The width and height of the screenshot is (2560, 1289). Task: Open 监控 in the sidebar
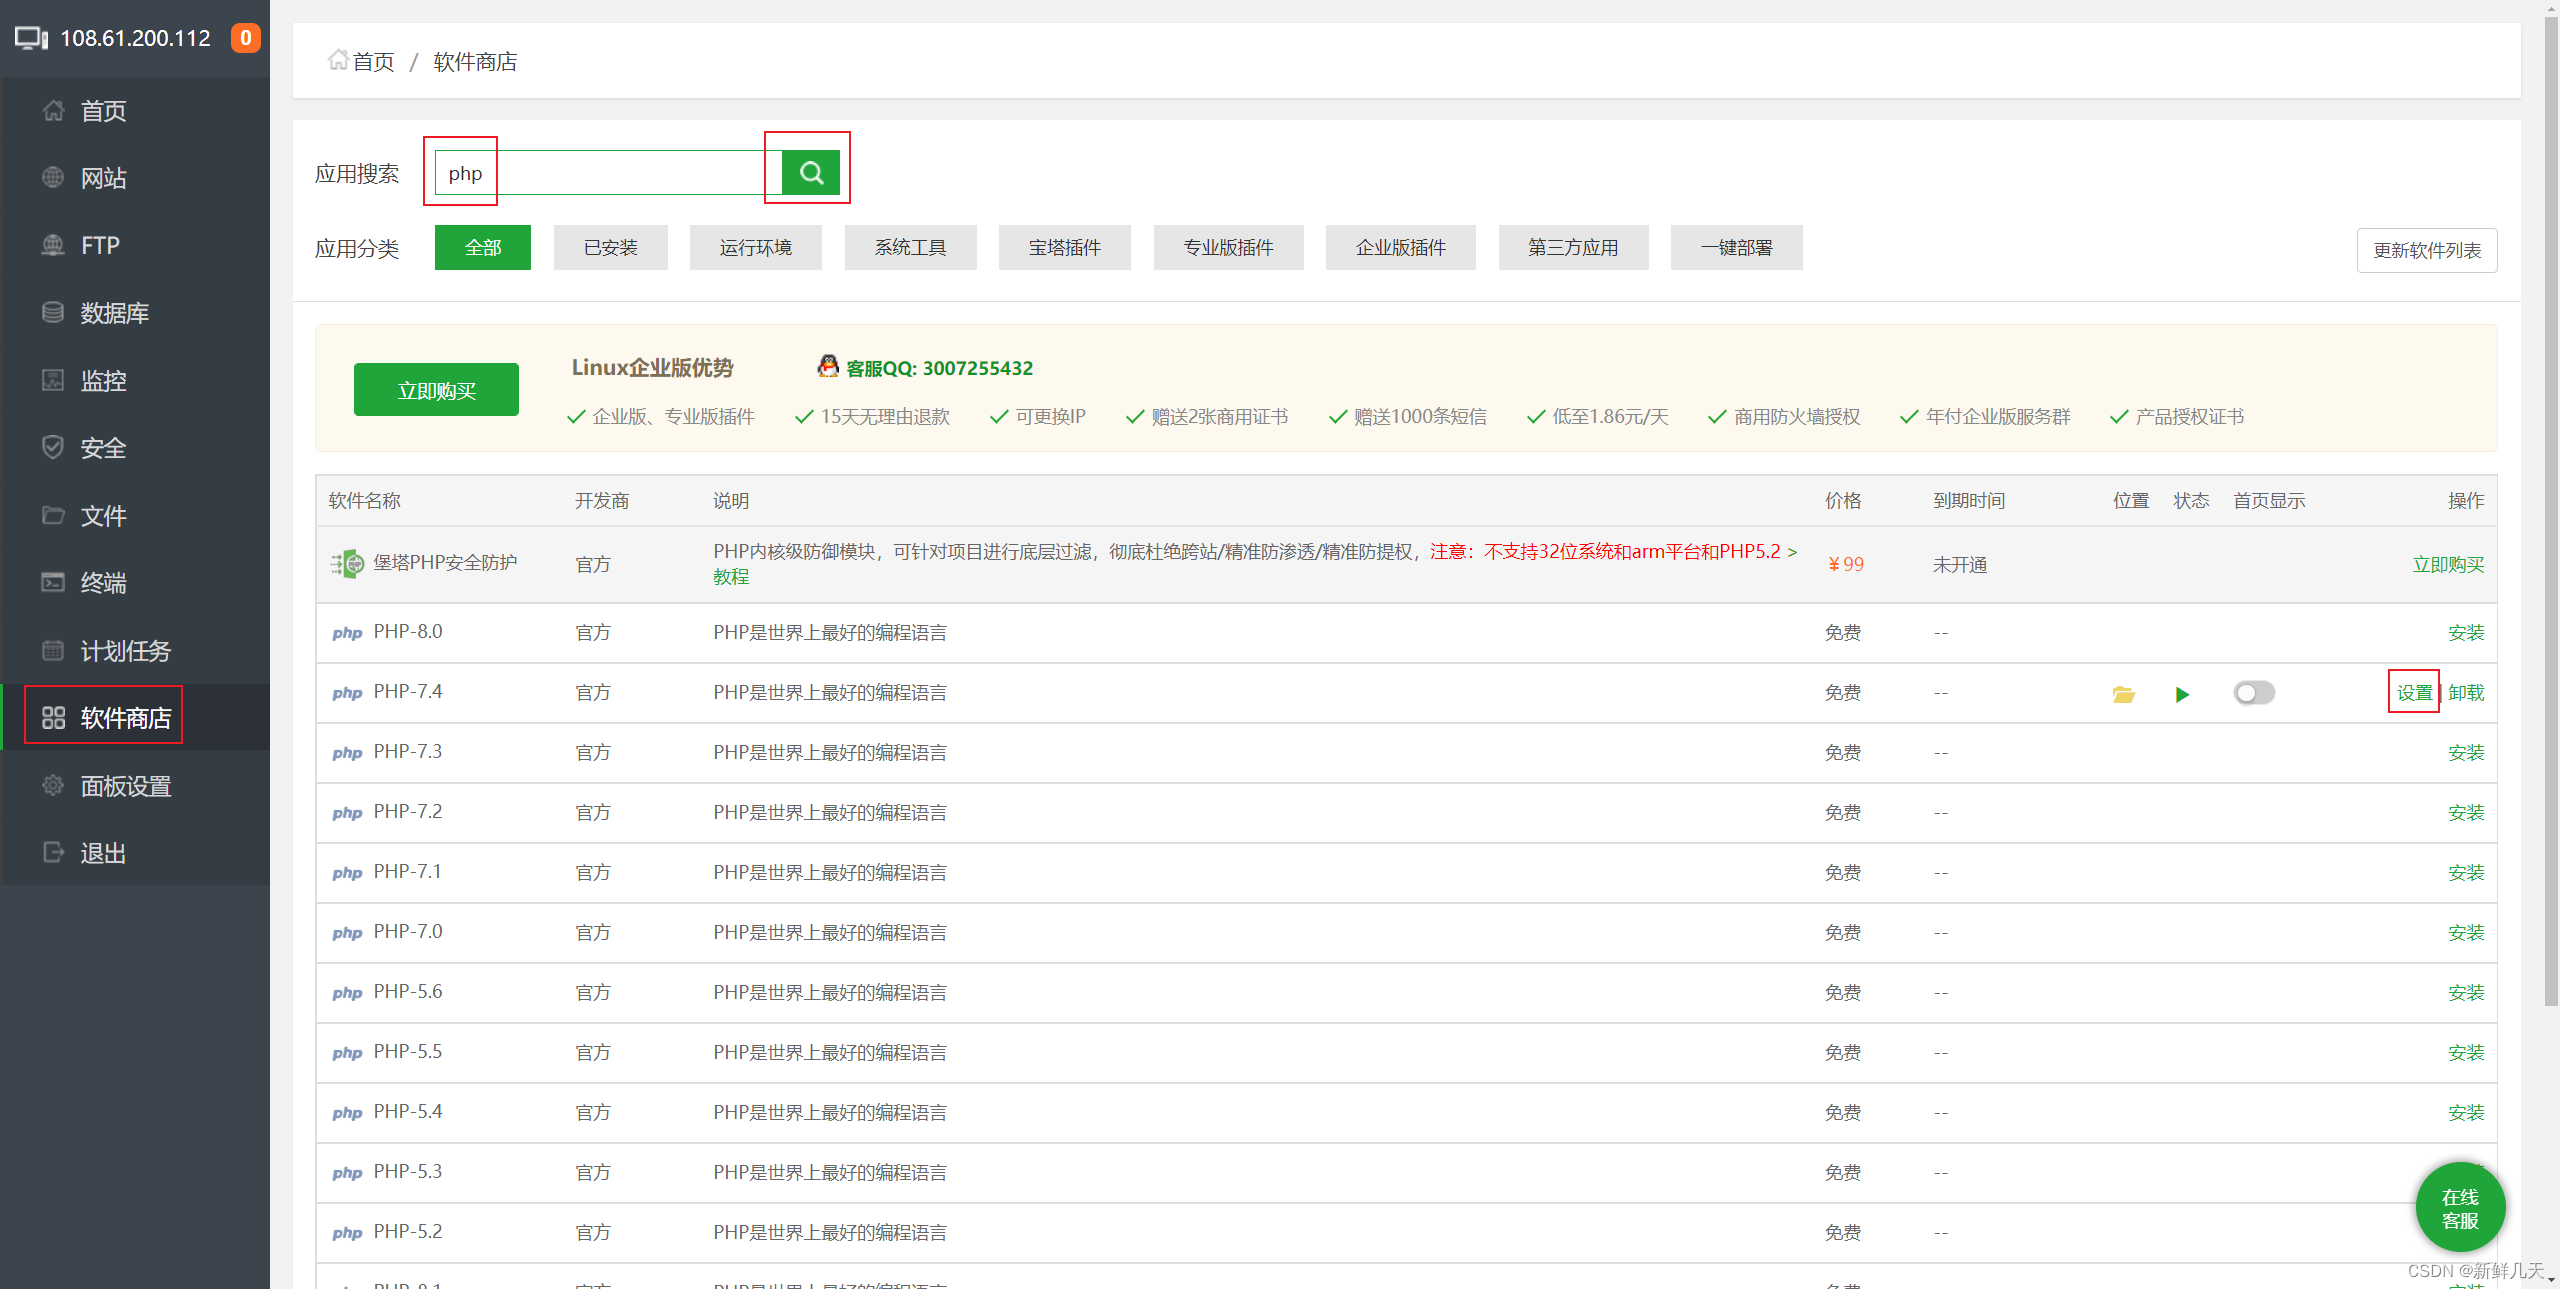click(x=135, y=381)
